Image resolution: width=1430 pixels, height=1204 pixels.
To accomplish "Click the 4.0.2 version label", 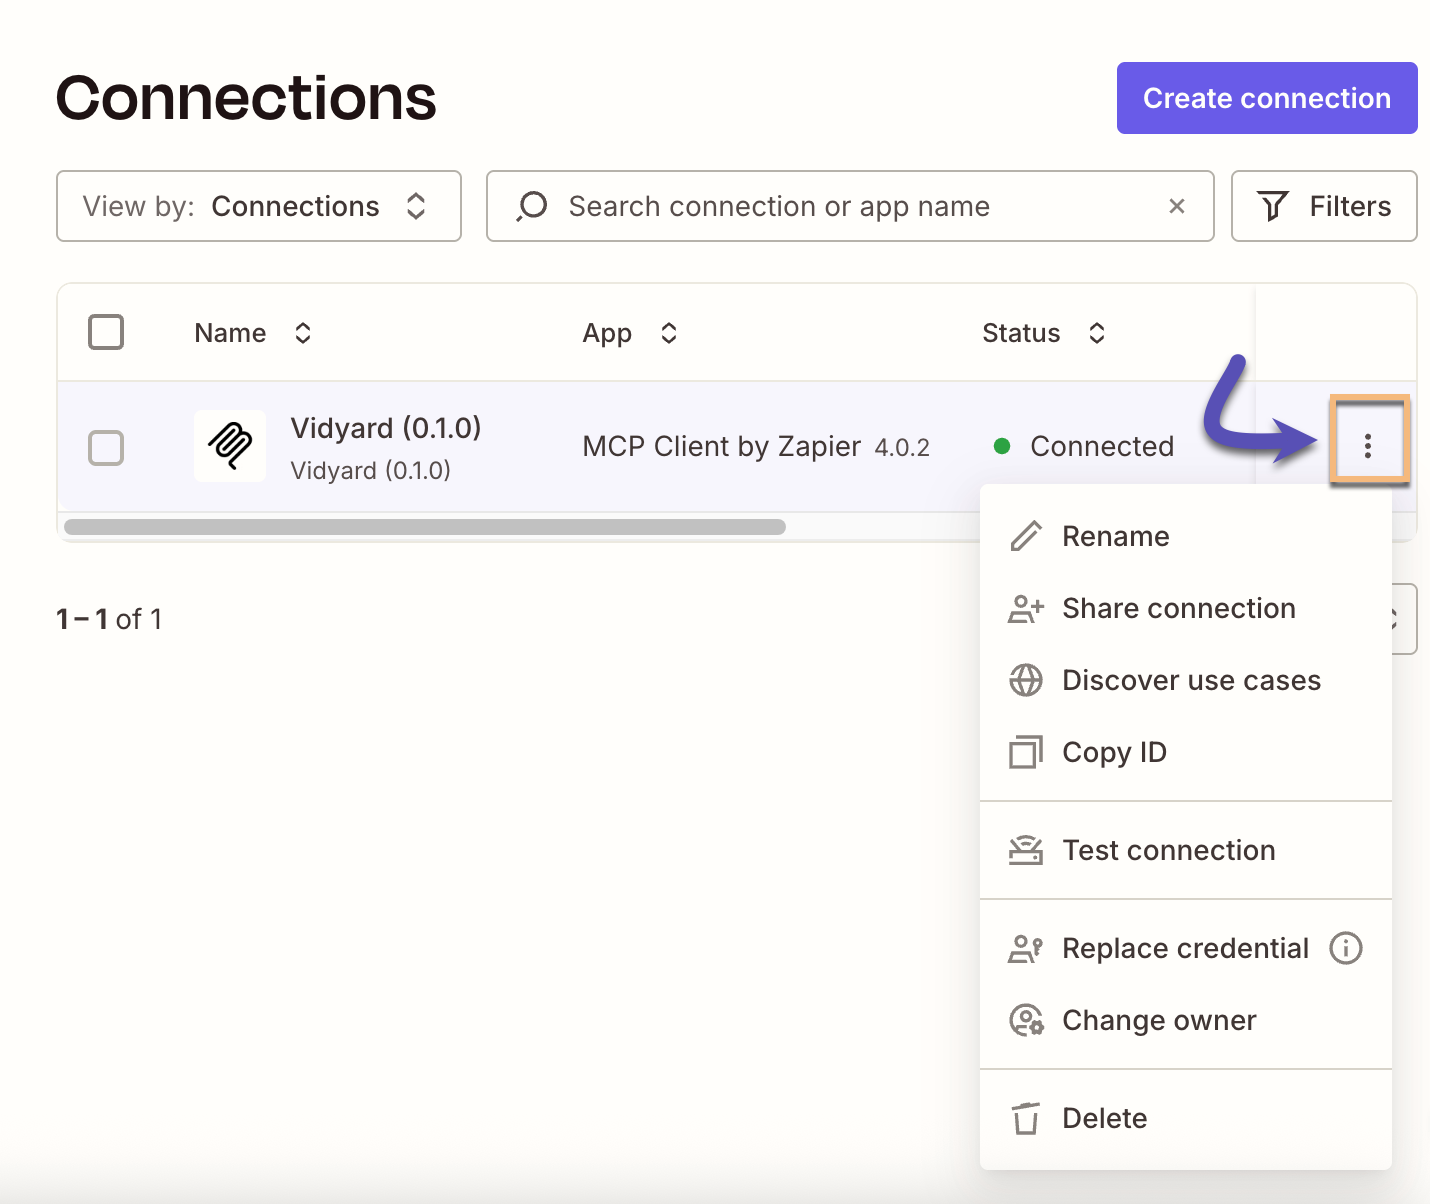I will 902,448.
